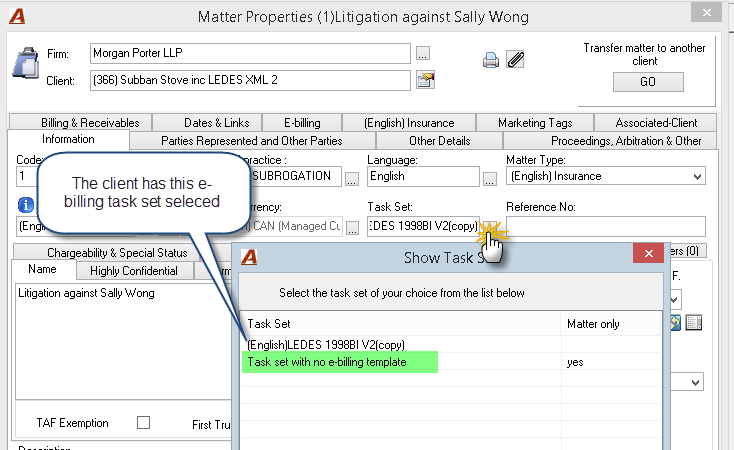
Task: Select (English)LEDES 1998BI V2(copy) task set row
Action: tap(451, 345)
